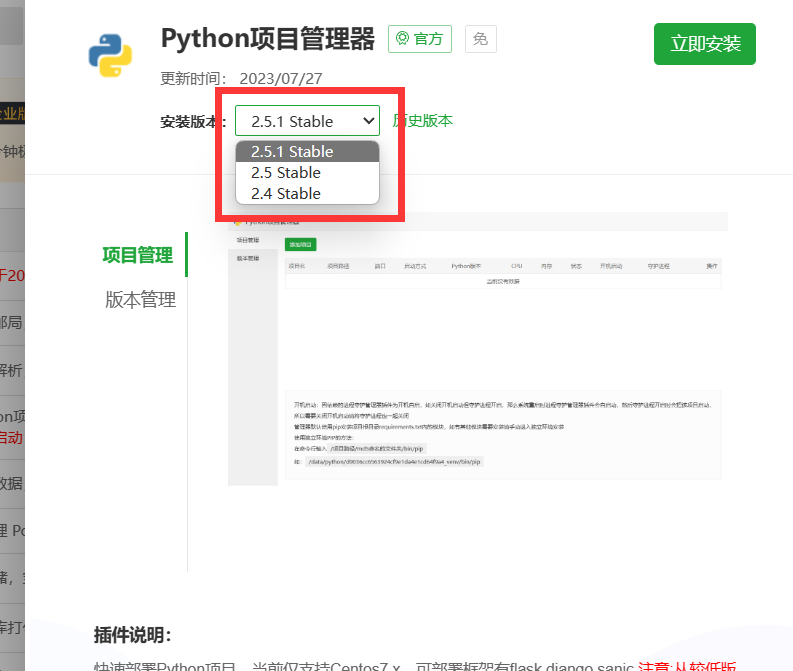Click the green 立即安装 install button
793x671 pixels.
coord(704,44)
